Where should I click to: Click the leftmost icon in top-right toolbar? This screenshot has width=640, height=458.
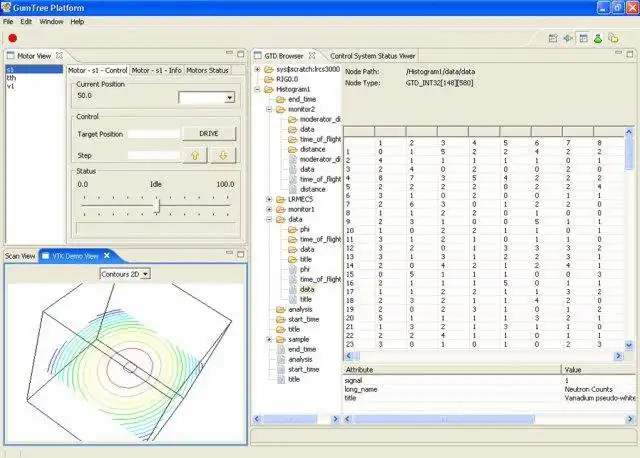552,38
